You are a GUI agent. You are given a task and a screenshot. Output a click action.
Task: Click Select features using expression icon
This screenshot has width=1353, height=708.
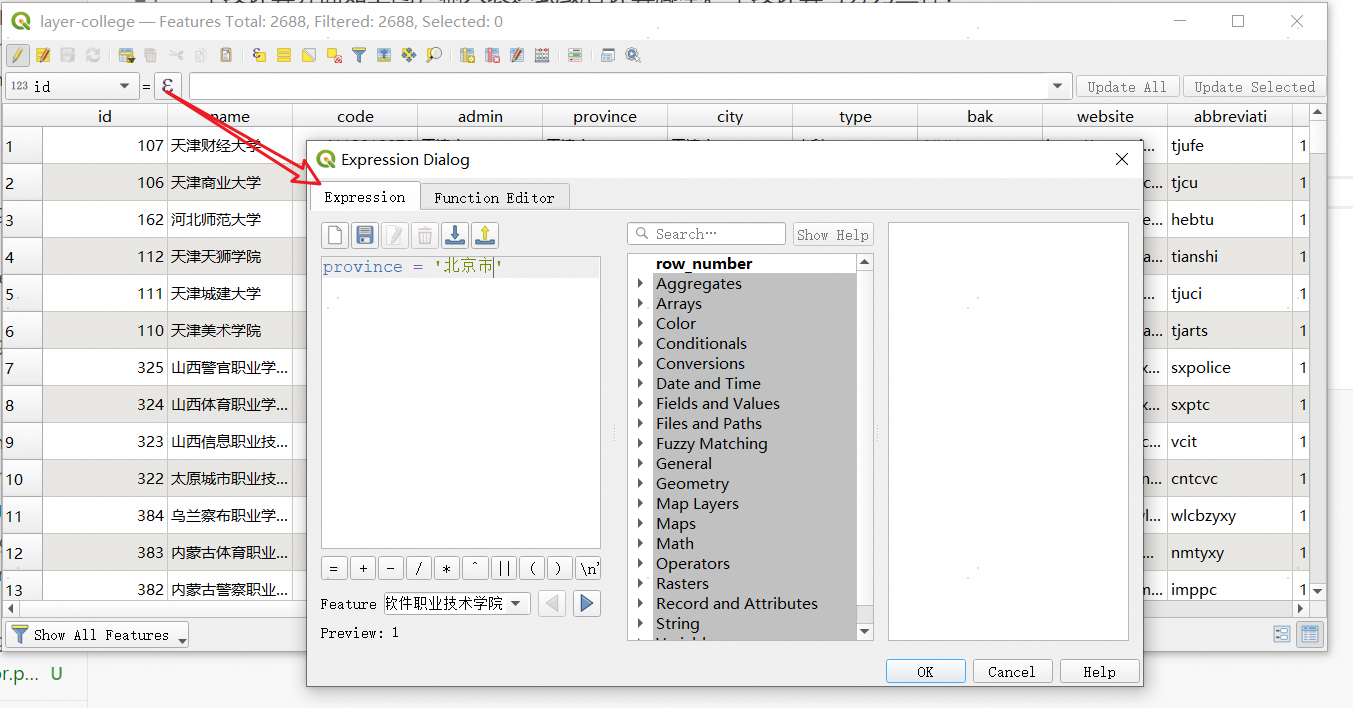[259, 56]
